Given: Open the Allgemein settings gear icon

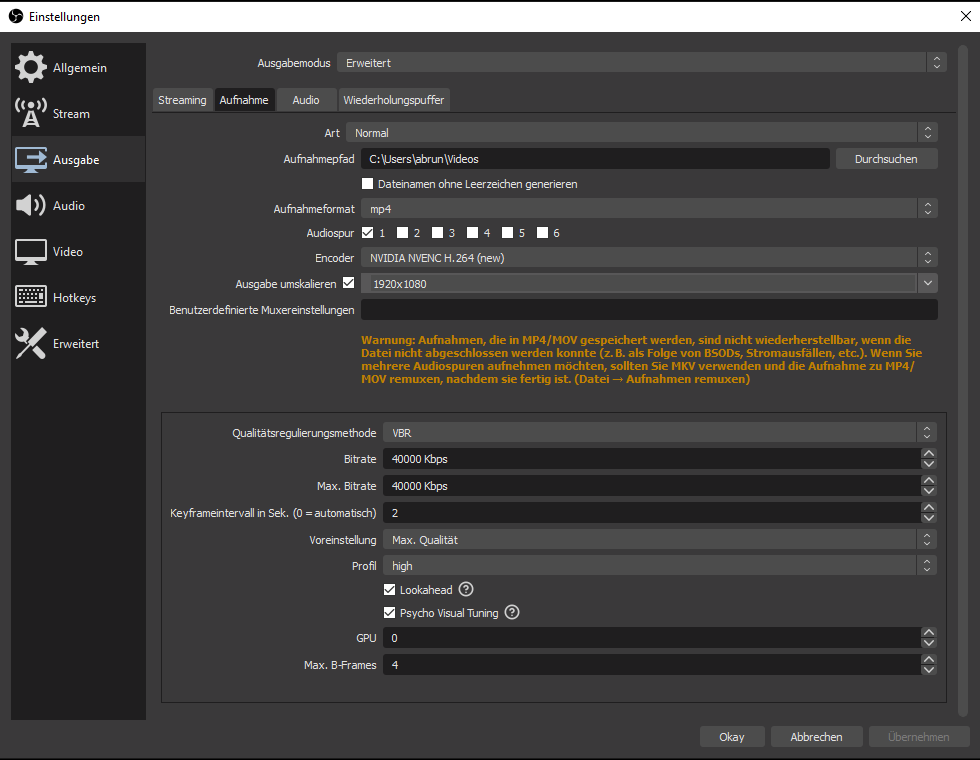Looking at the screenshot, I should pyautogui.click(x=31, y=67).
